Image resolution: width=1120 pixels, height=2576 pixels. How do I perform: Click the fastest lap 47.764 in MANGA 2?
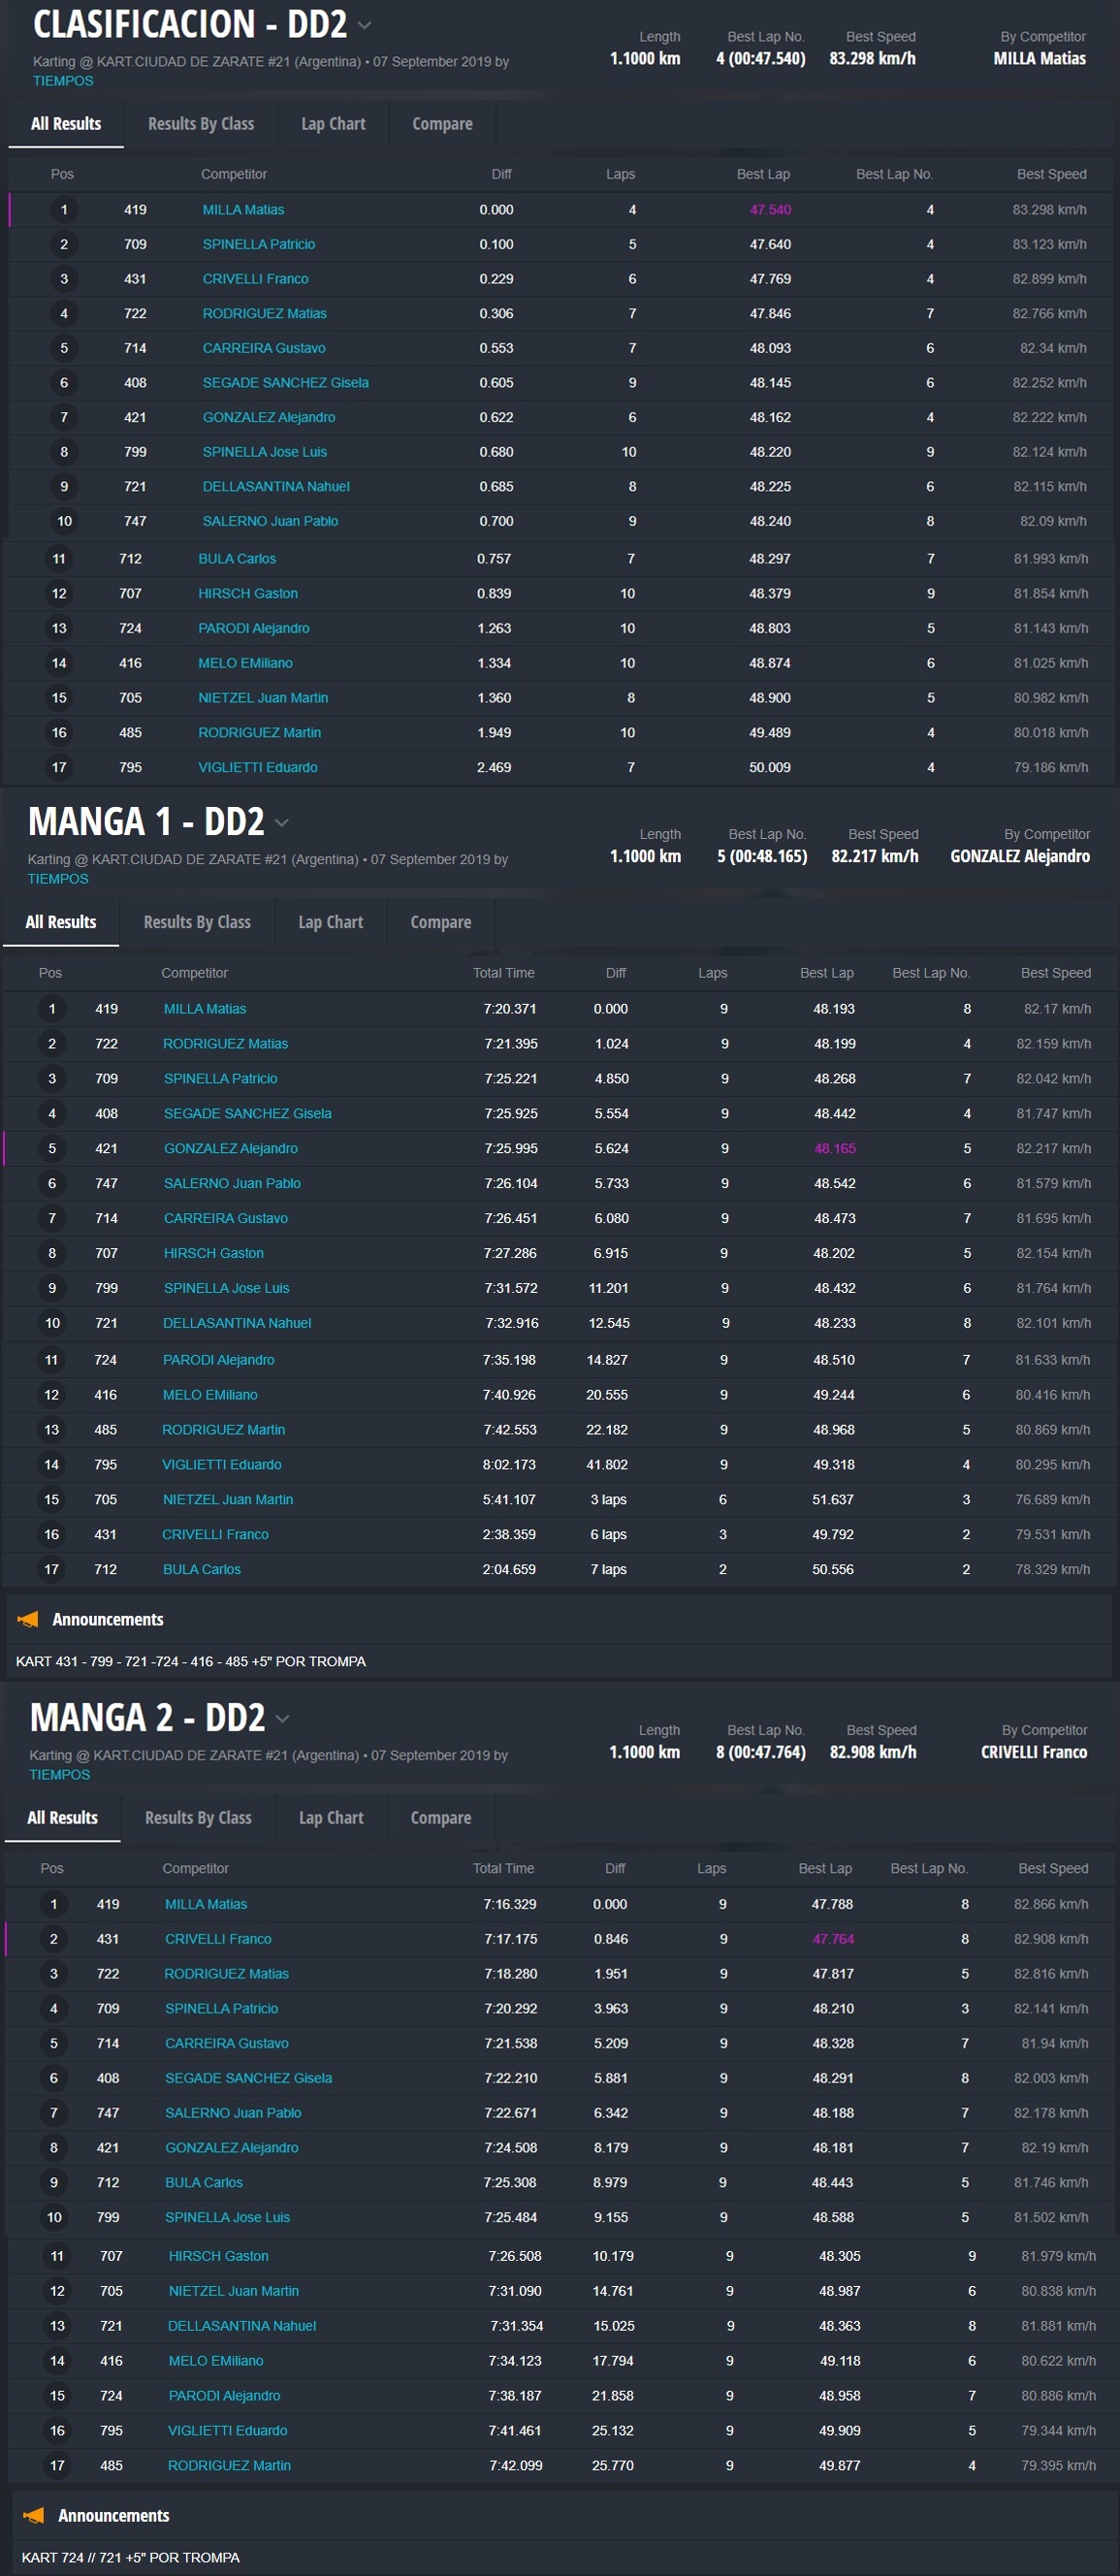click(x=832, y=1939)
